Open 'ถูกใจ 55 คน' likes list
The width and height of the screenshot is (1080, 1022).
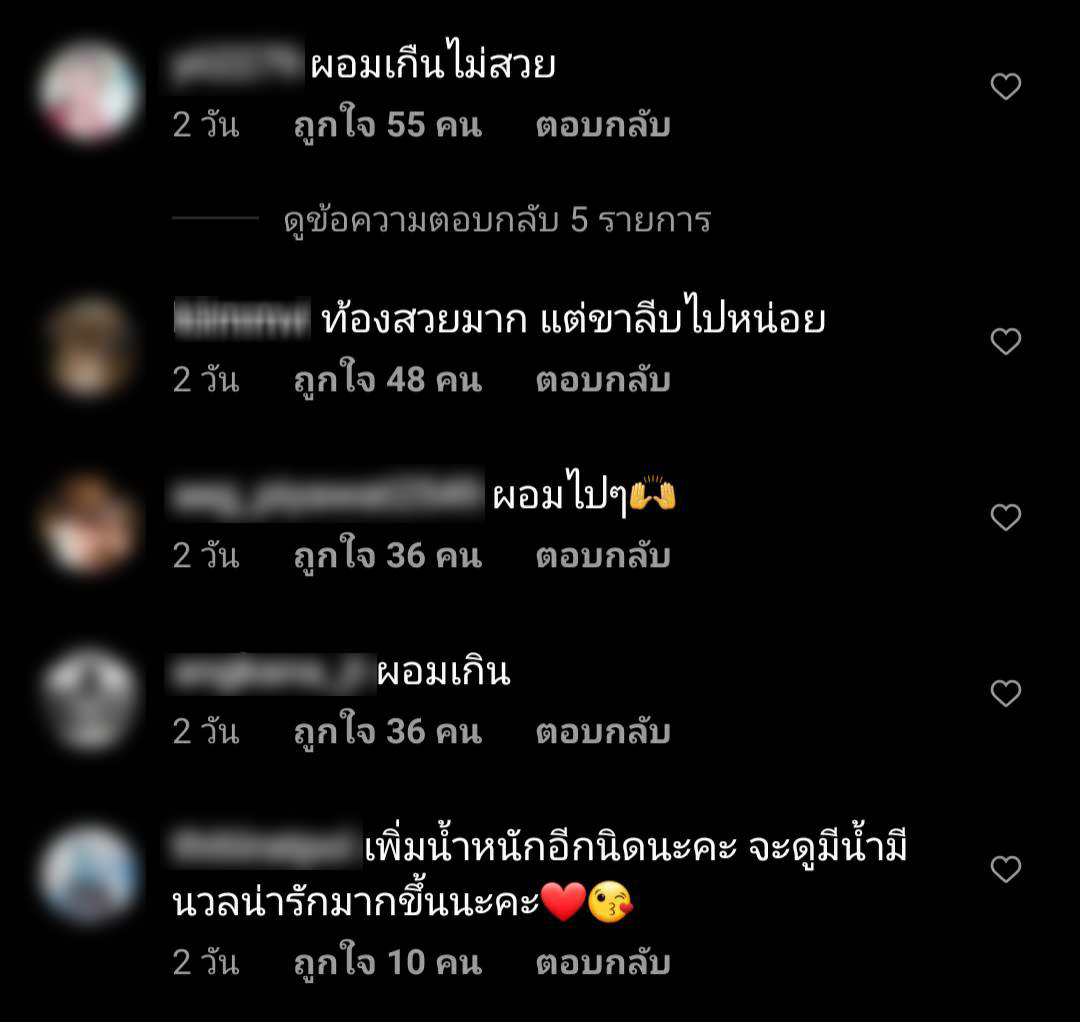pos(388,125)
